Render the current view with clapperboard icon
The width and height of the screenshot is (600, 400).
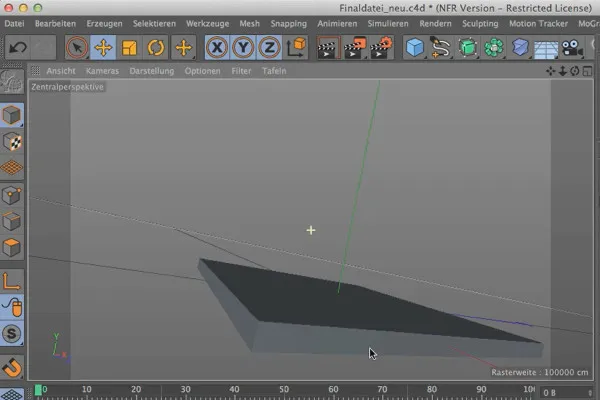328,47
